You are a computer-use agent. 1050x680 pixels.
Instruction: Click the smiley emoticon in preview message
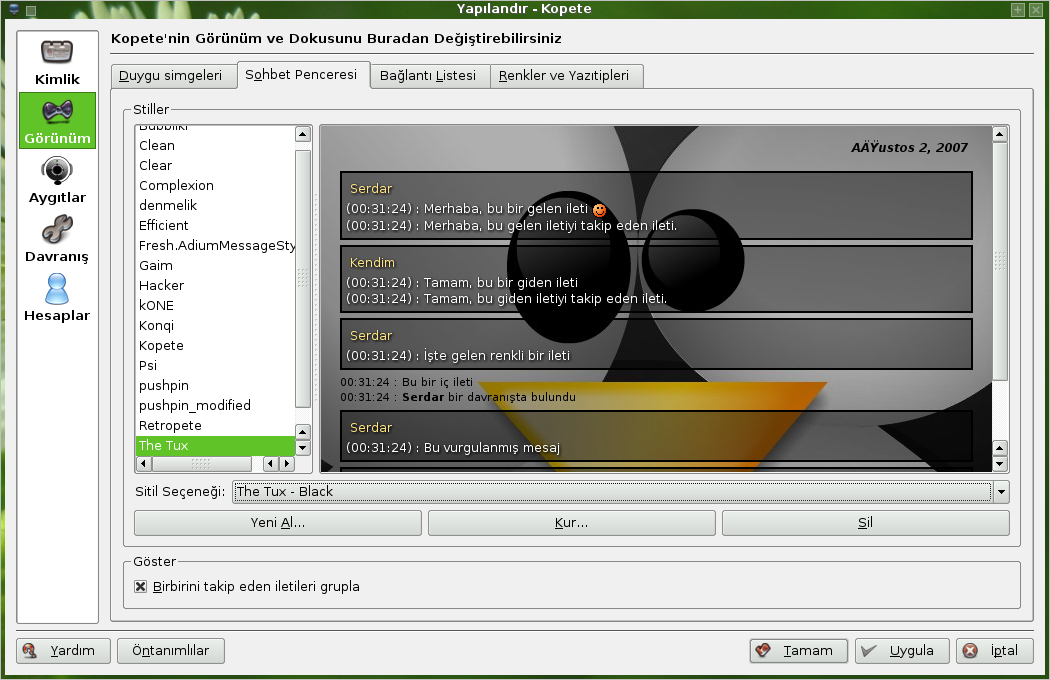[x=599, y=210]
